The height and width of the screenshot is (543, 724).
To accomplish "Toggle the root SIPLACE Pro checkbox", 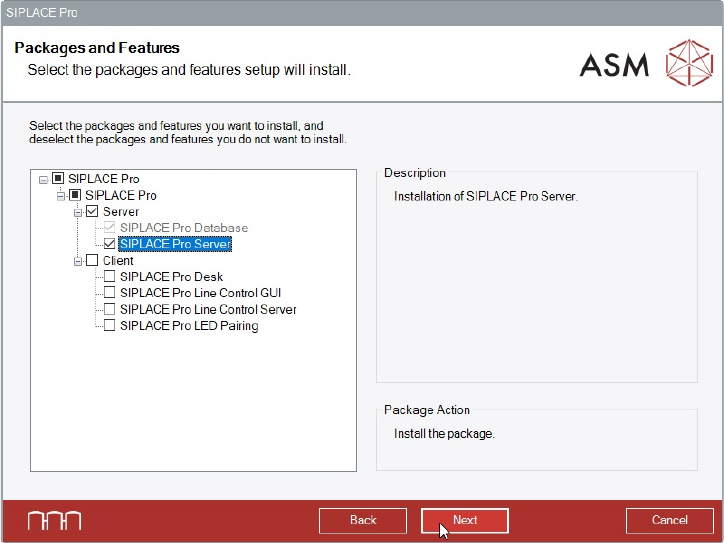I will [58, 178].
